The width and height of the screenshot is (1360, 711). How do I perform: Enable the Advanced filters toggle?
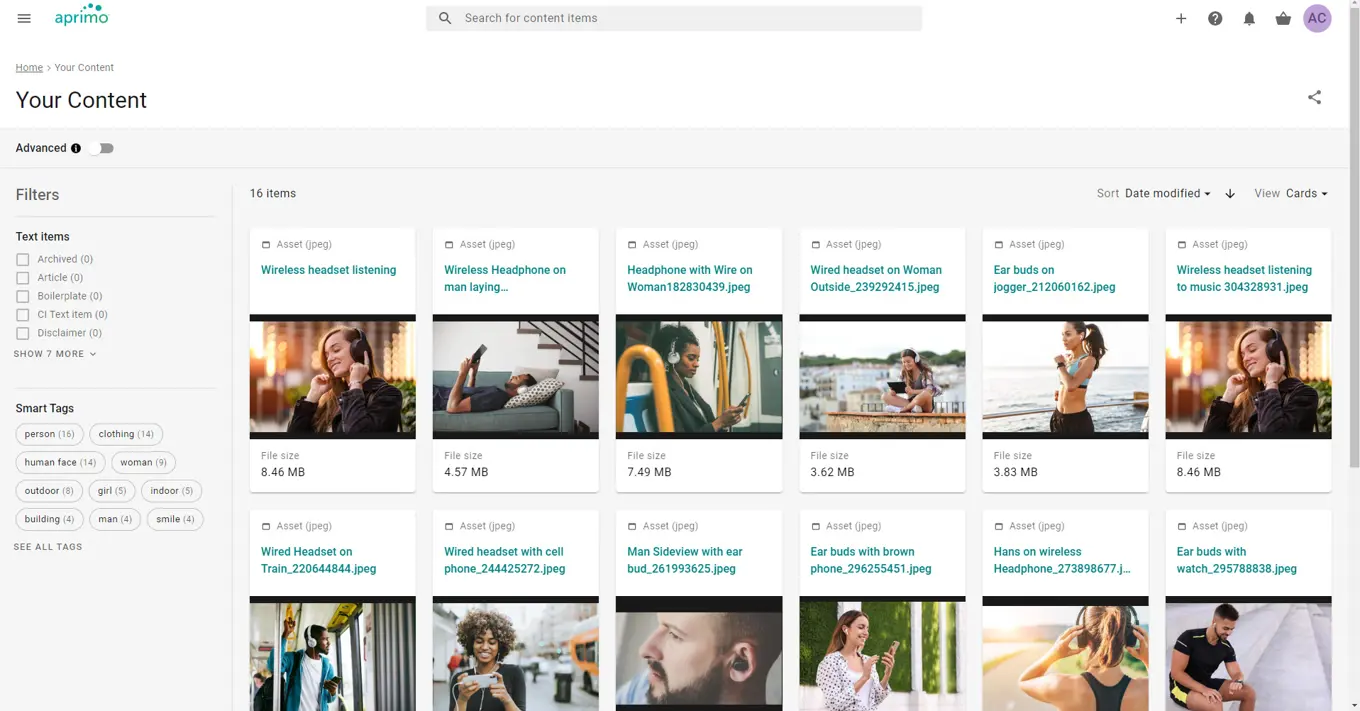100,147
